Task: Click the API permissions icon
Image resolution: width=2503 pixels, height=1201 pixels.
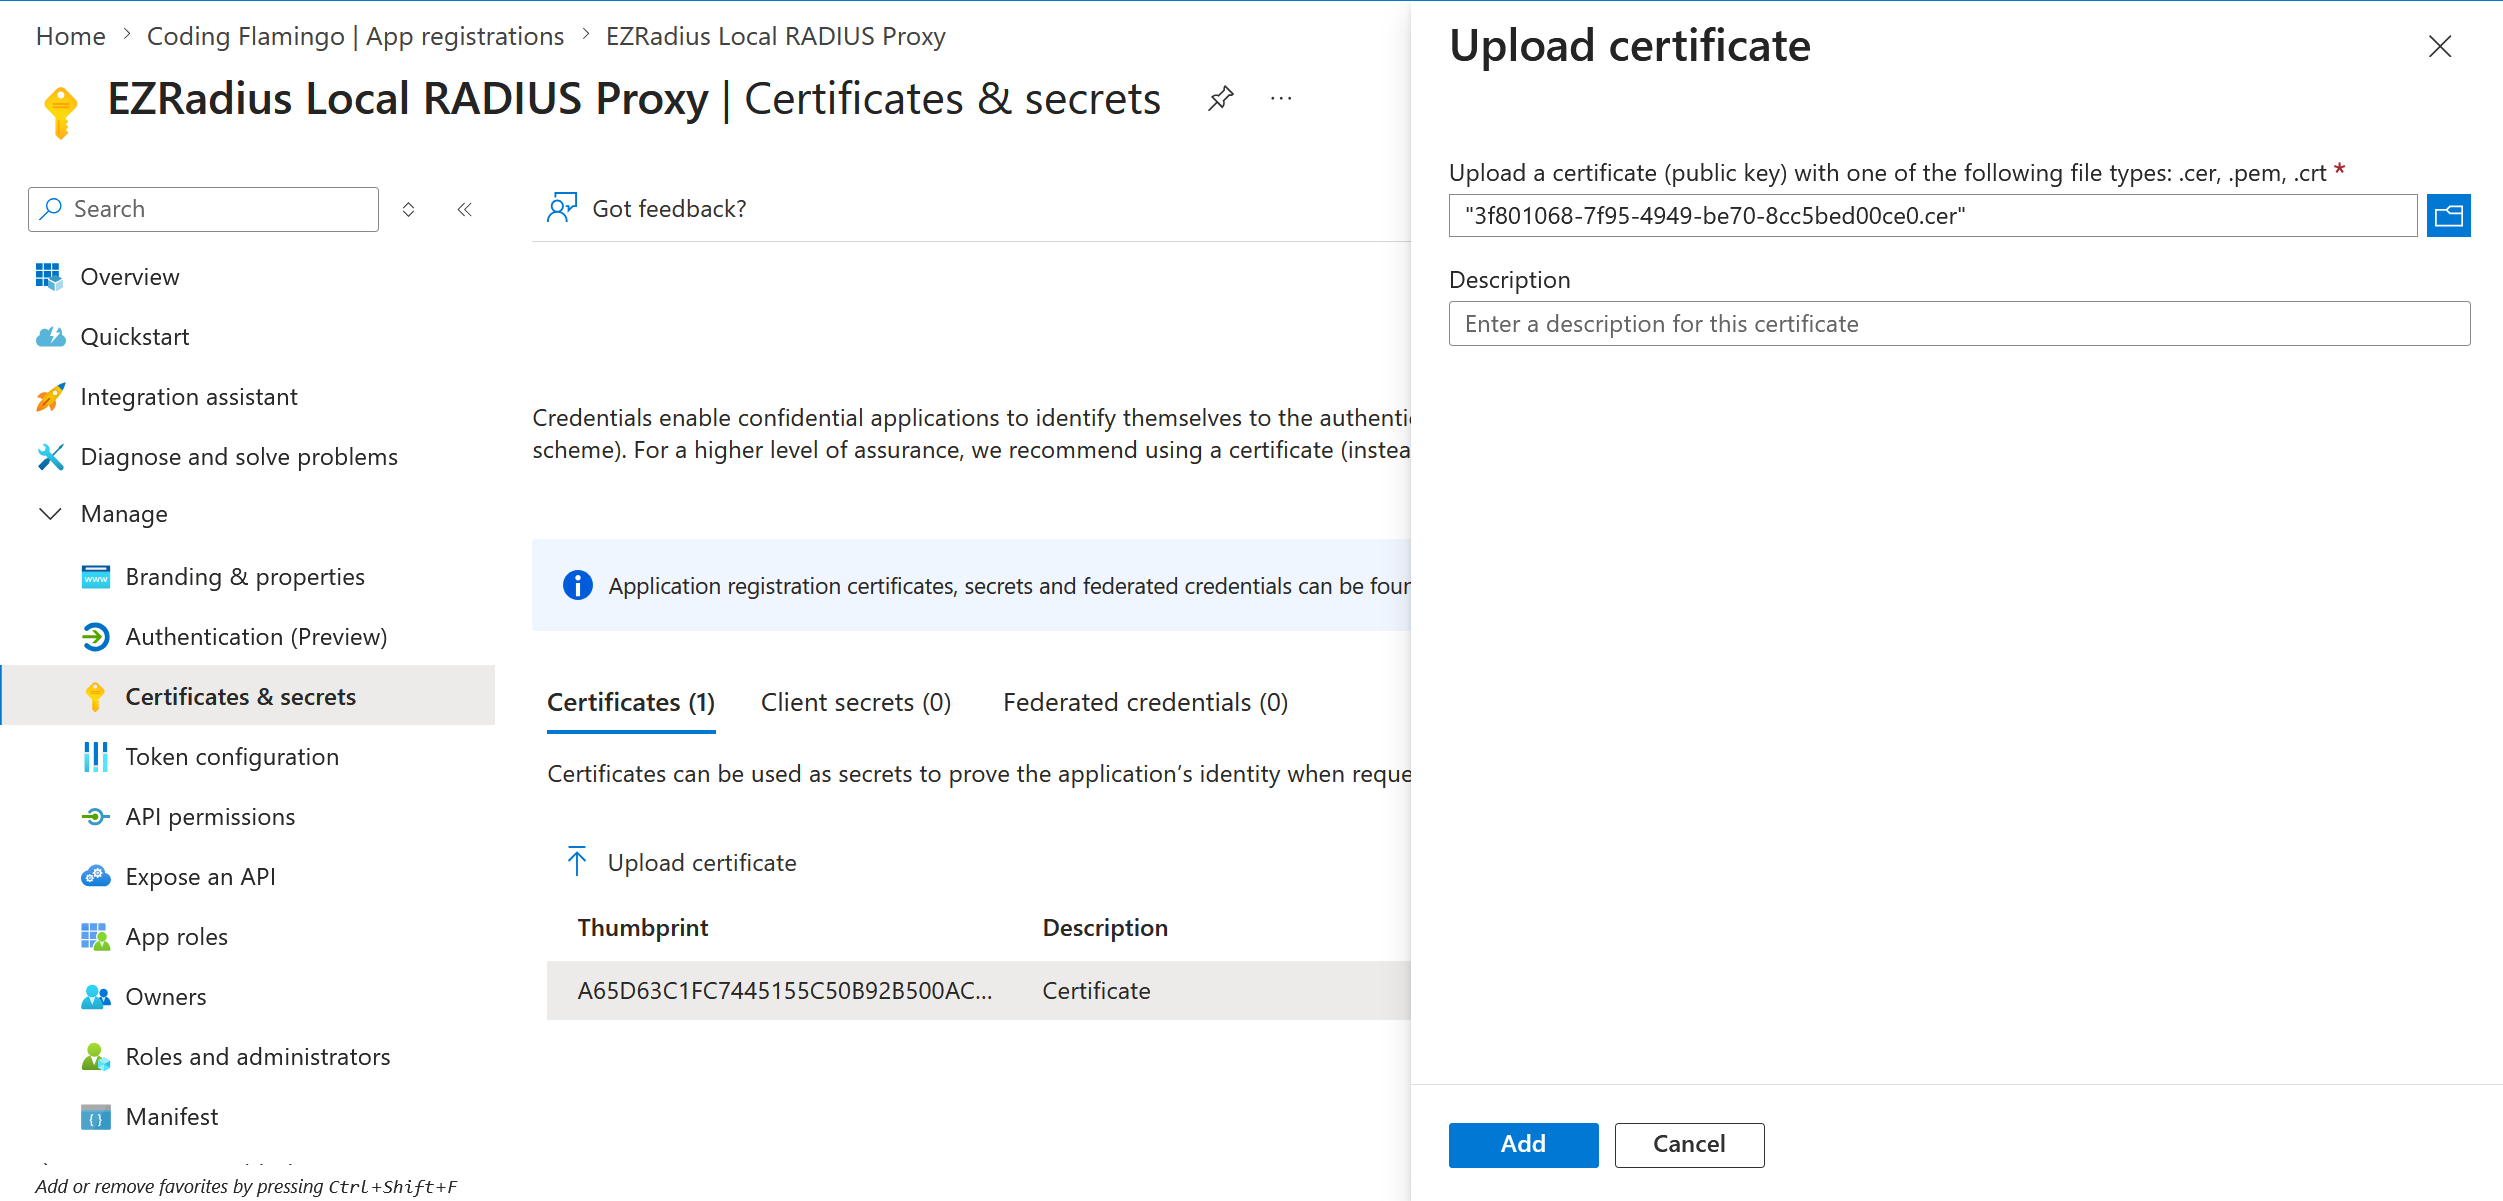Action: point(96,817)
